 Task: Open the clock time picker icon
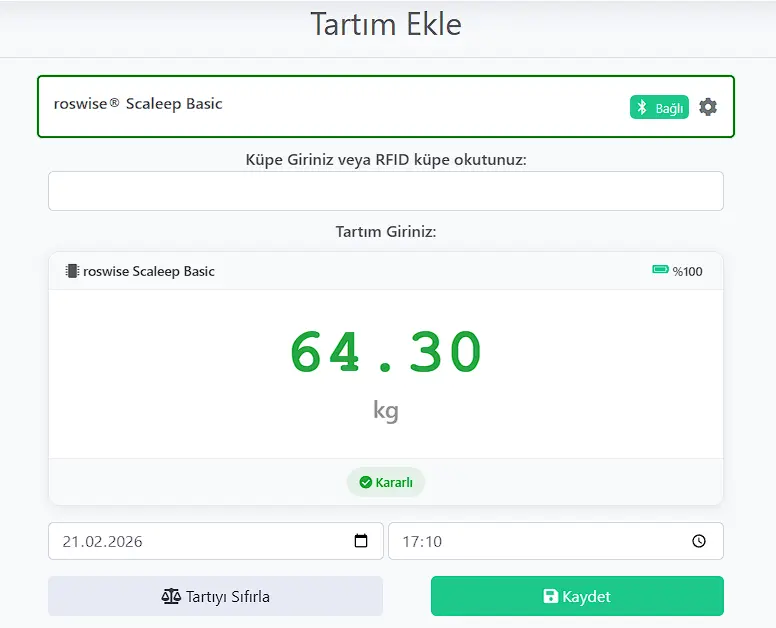[699, 541]
